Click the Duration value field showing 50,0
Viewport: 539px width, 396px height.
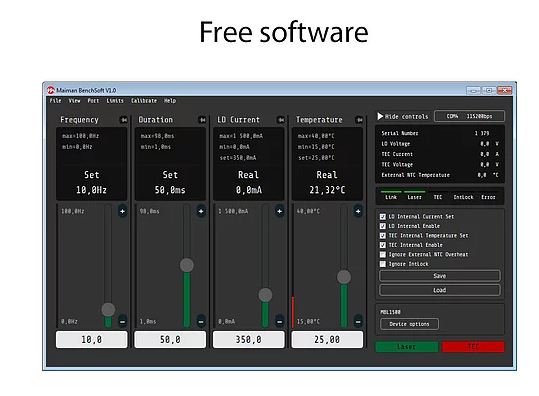pyautogui.click(x=170, y=340)
